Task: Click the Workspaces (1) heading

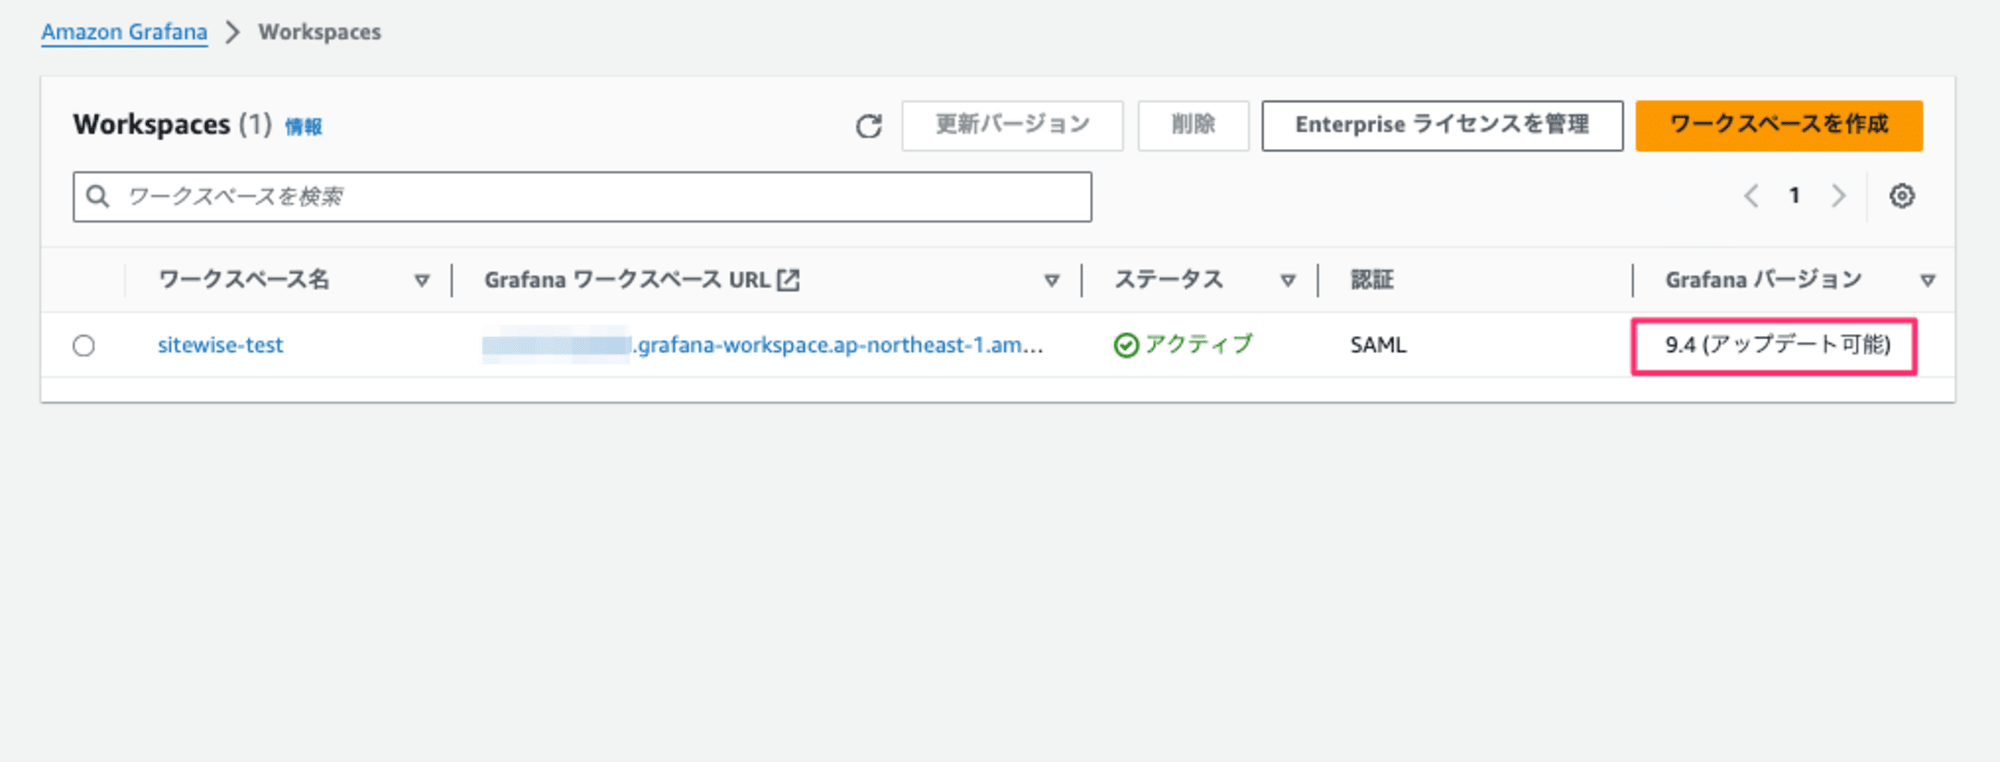Action: [172, 125]
